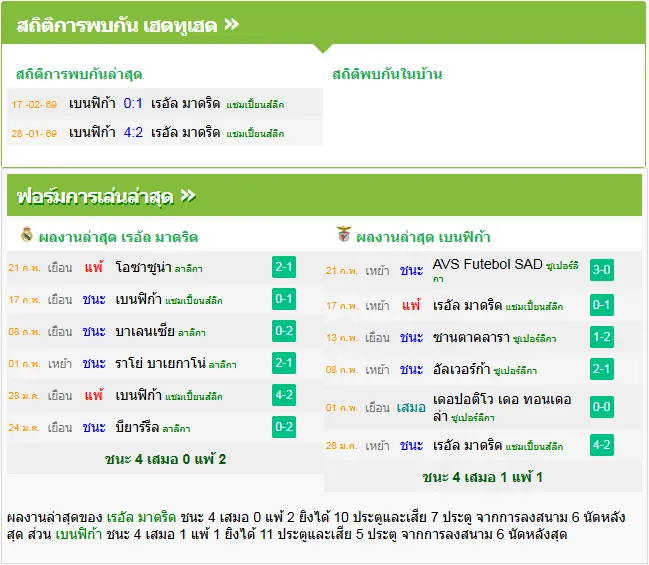Image resolution: width=649 pixels, height=565 pixels.
Task: Click the green เบนฟิก้า link in summary paragraph
Action: 79,534
